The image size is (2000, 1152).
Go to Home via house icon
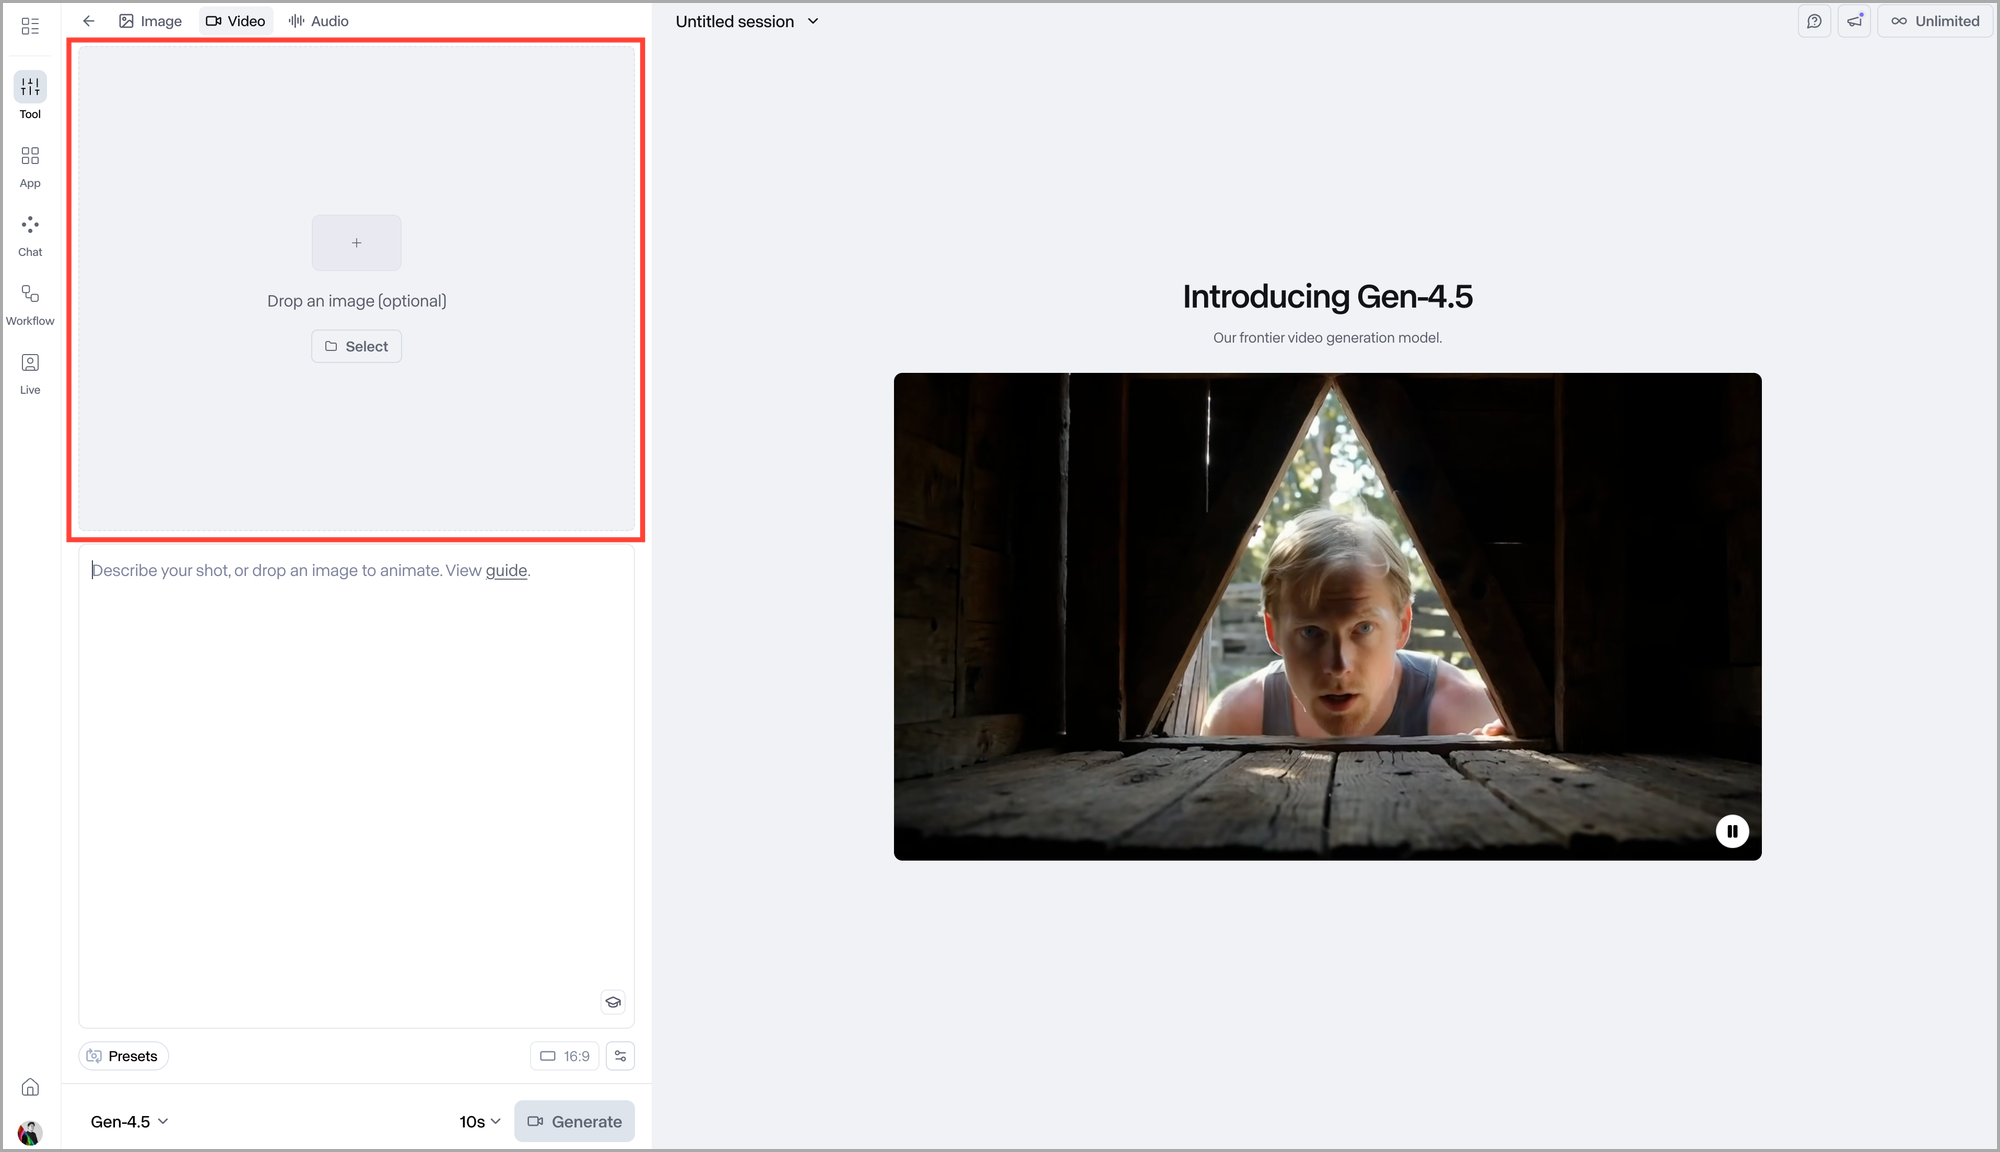tap(30, 1087)
